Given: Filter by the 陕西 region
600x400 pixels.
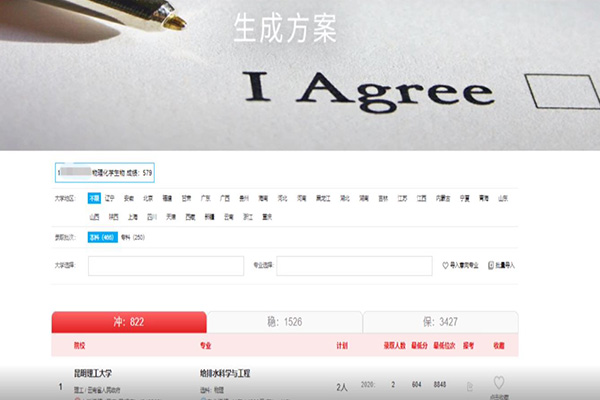Looking at the screenshot, I should 114,217.
